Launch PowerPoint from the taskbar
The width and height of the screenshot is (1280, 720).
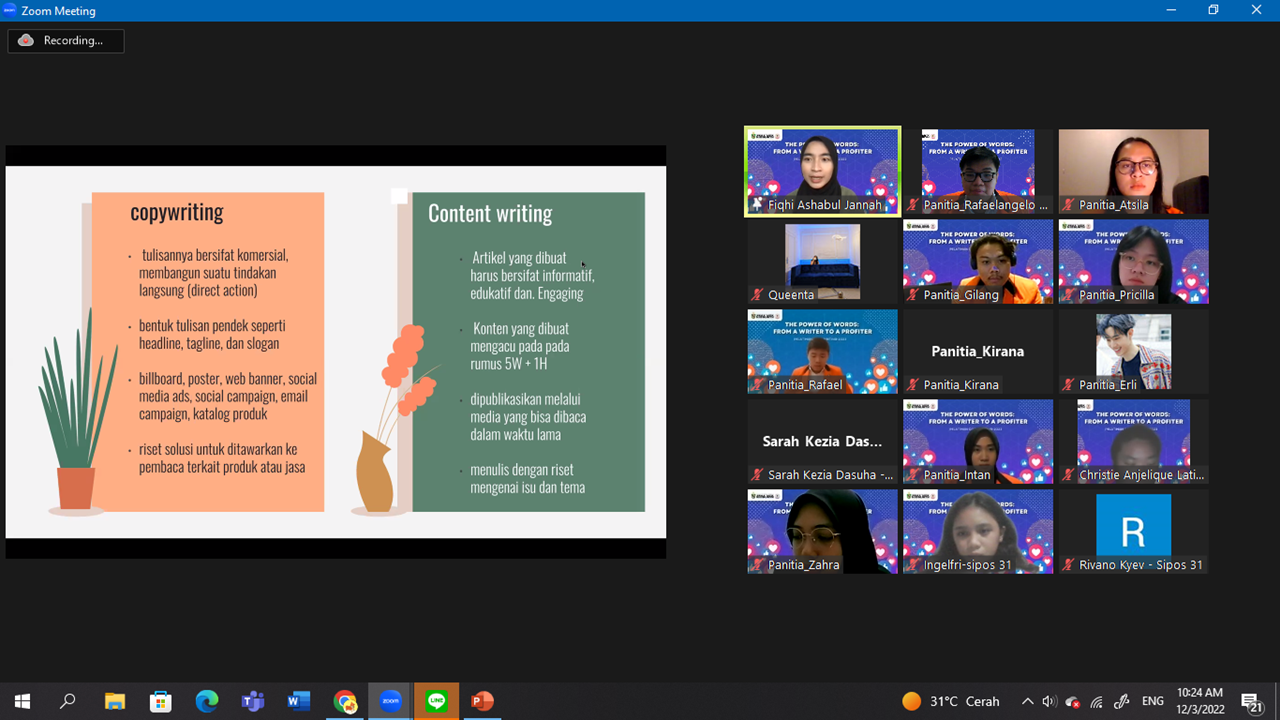point(483,701)
